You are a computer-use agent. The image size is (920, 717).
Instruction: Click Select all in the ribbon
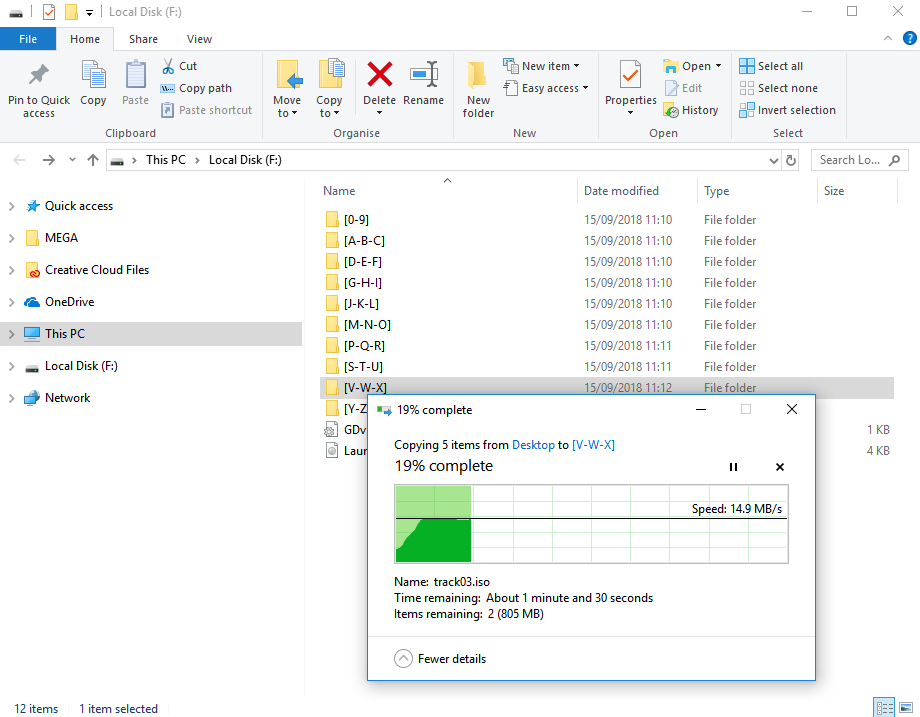771,66
